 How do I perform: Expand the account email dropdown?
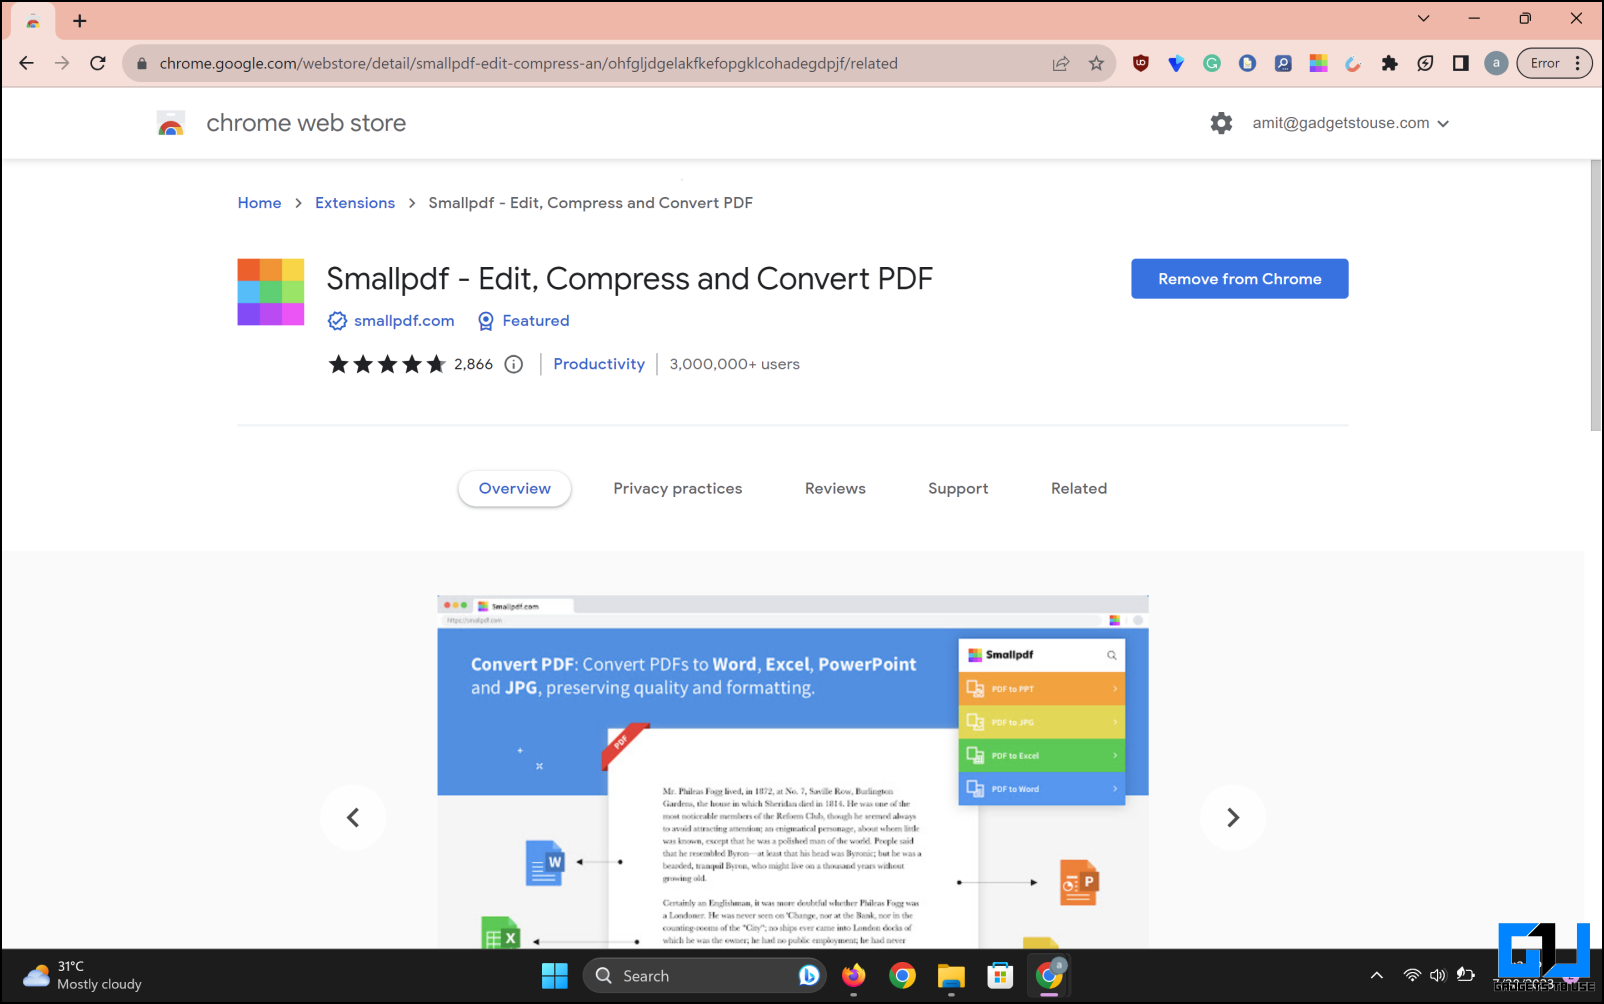(1443, 123)
